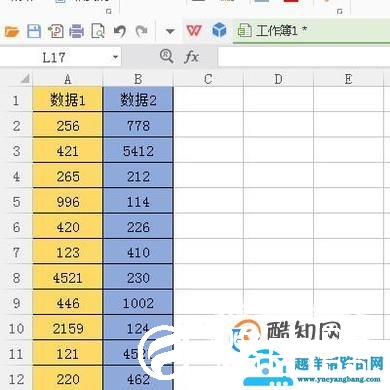Select column D header
Image resolution: width=390 pixels, height=390 pixels.
(x=278, y=79)
